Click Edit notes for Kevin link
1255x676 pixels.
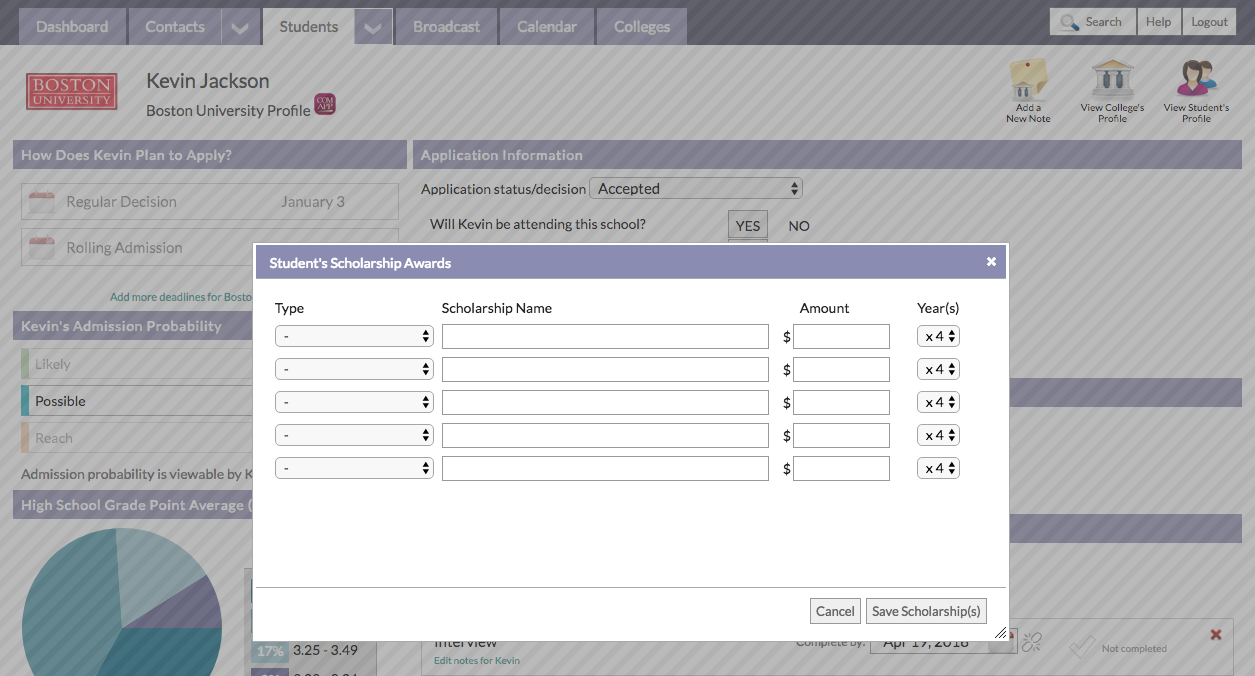click(x=477, y=660)
